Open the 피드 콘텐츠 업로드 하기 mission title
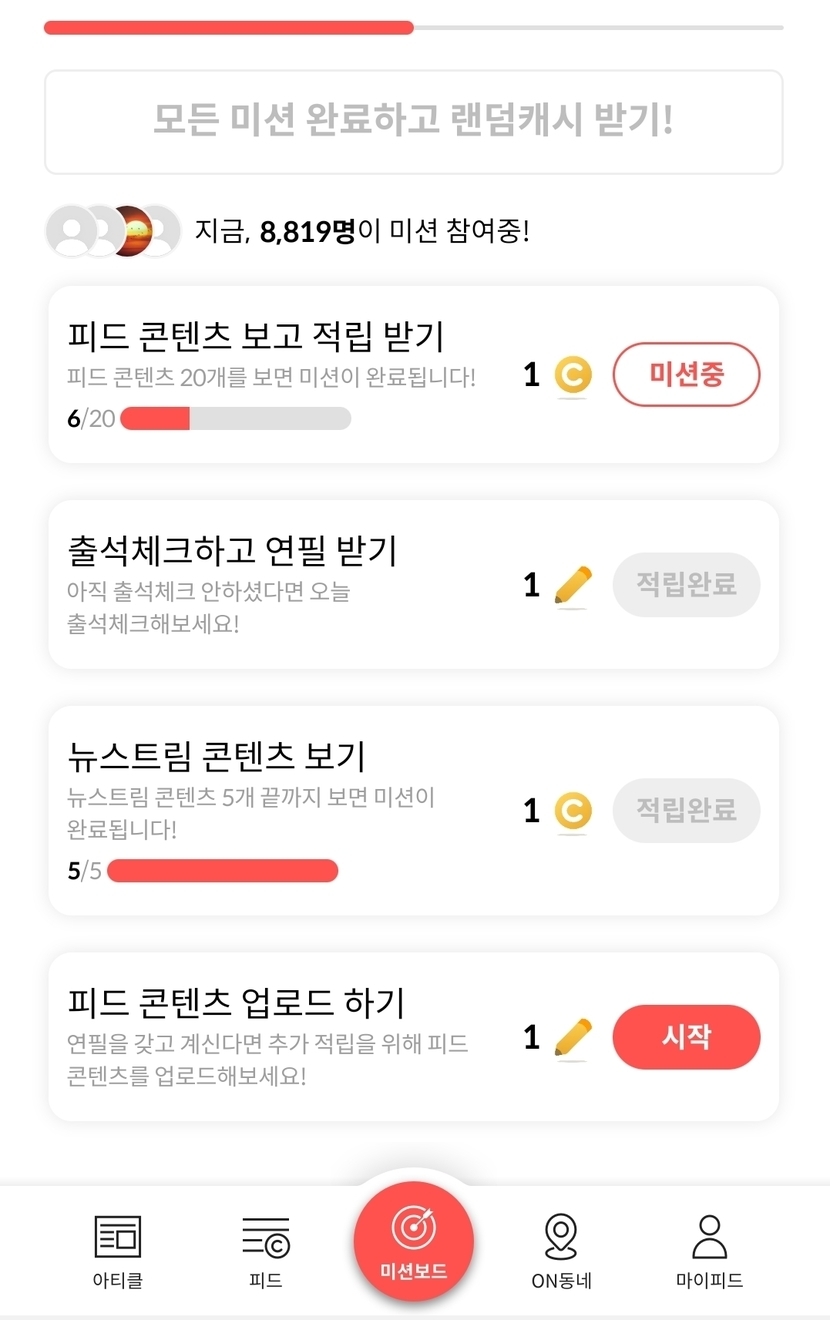Screen dimensions: 830x1320 click(x=236, y=1002)
